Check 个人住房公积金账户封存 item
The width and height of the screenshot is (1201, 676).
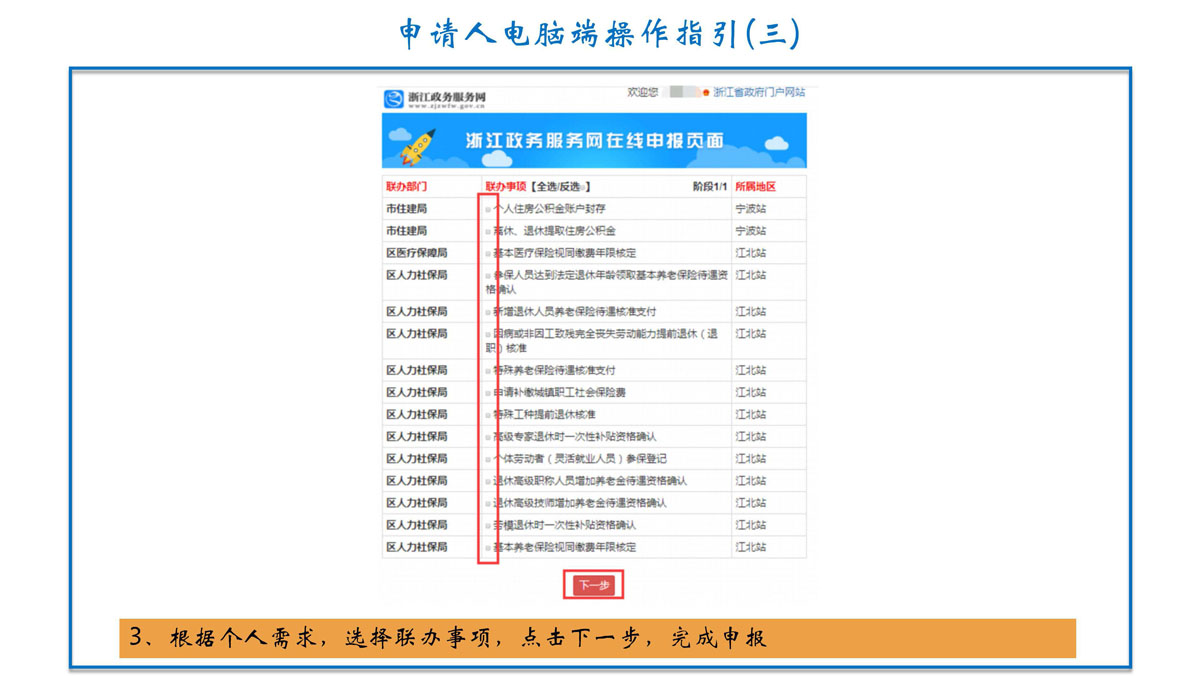489,210
